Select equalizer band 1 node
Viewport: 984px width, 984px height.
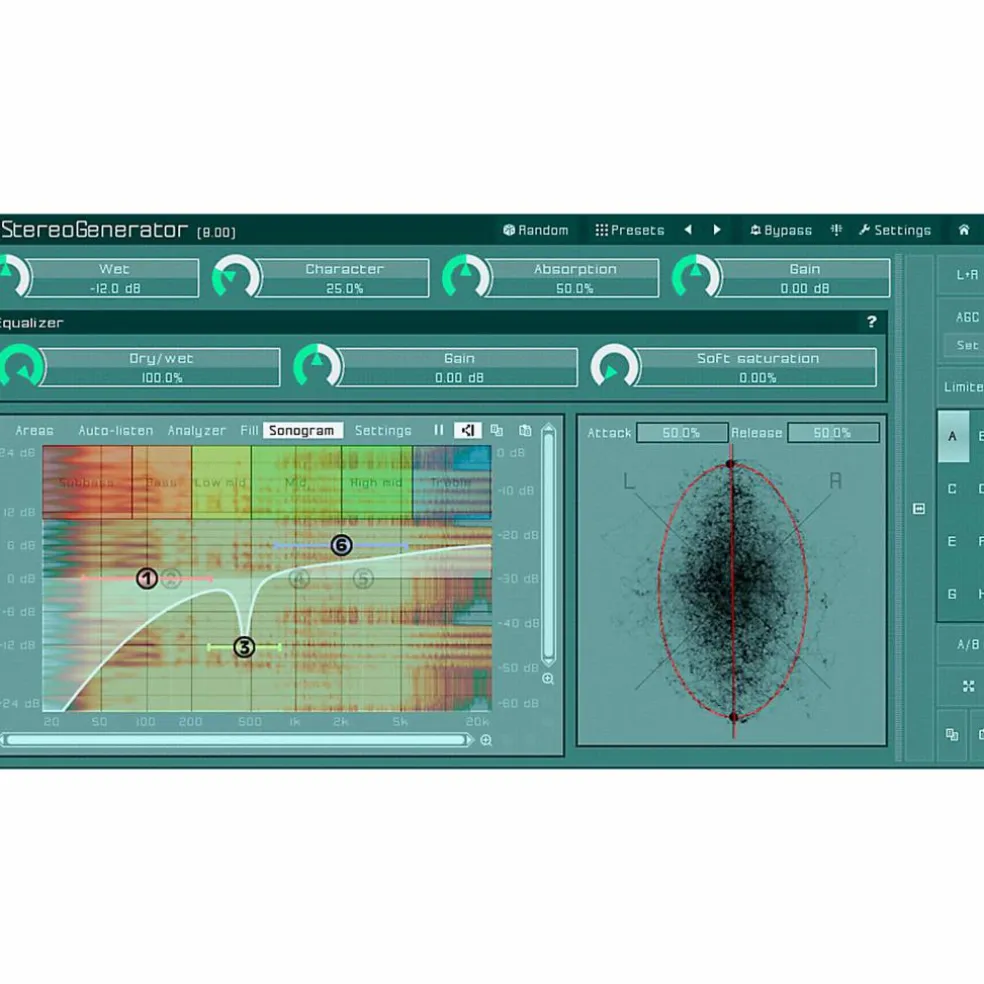[x=147, y=578]
